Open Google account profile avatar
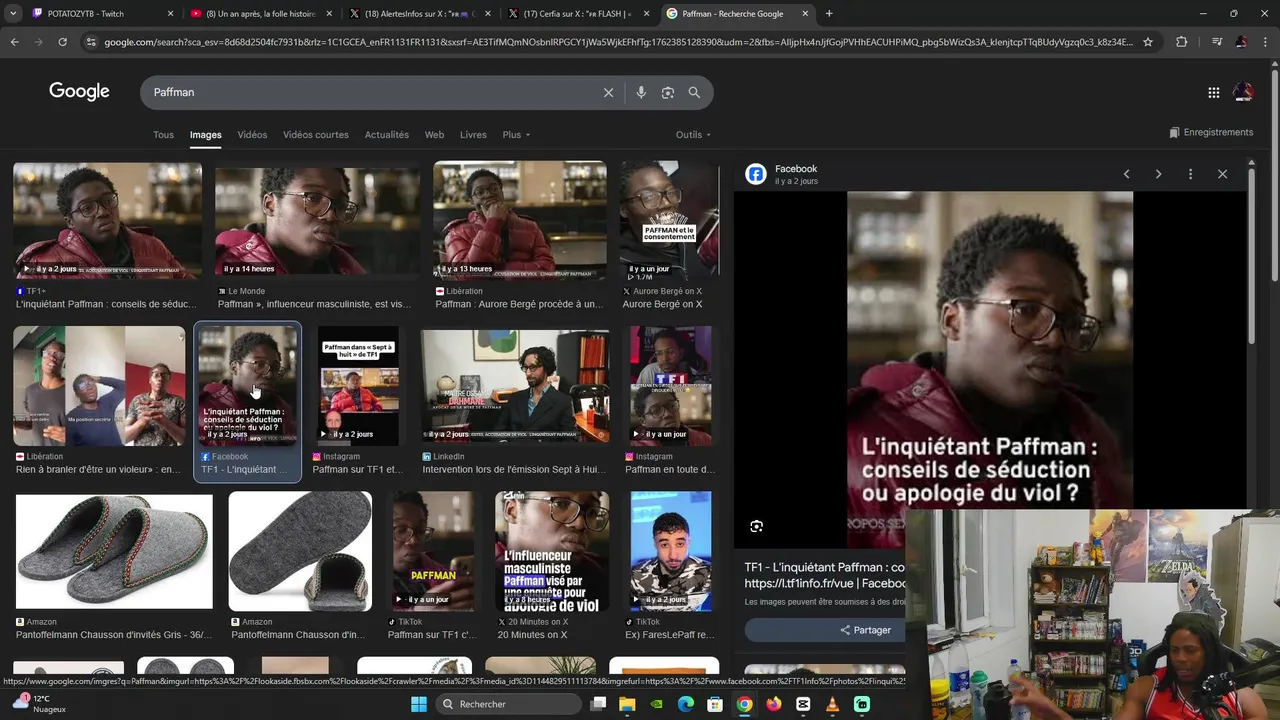This screenshot has width=1280, height=720. pos(1243,92)
